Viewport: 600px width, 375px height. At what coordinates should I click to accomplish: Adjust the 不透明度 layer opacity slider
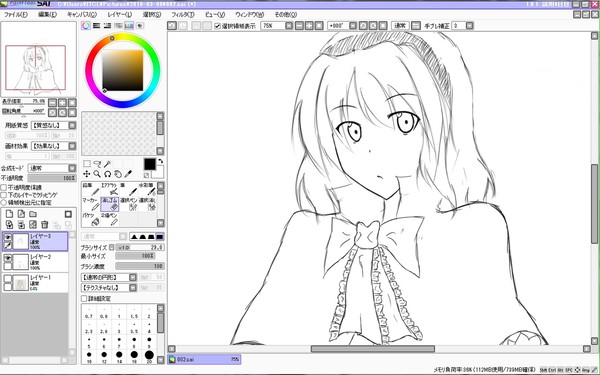52,178
